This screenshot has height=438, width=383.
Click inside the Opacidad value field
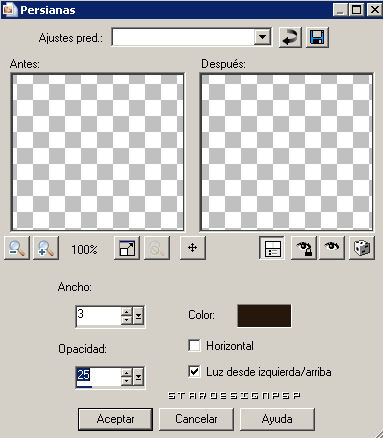[x=98, y=377]
